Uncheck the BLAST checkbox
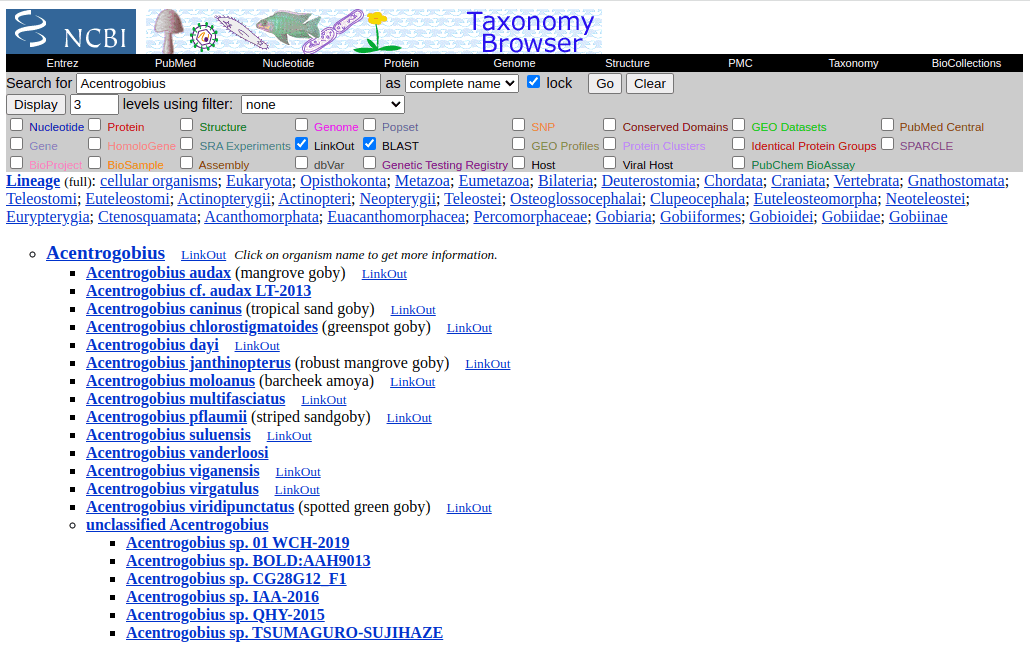Screen dimensions: 1030x658 tap(370, 144)
